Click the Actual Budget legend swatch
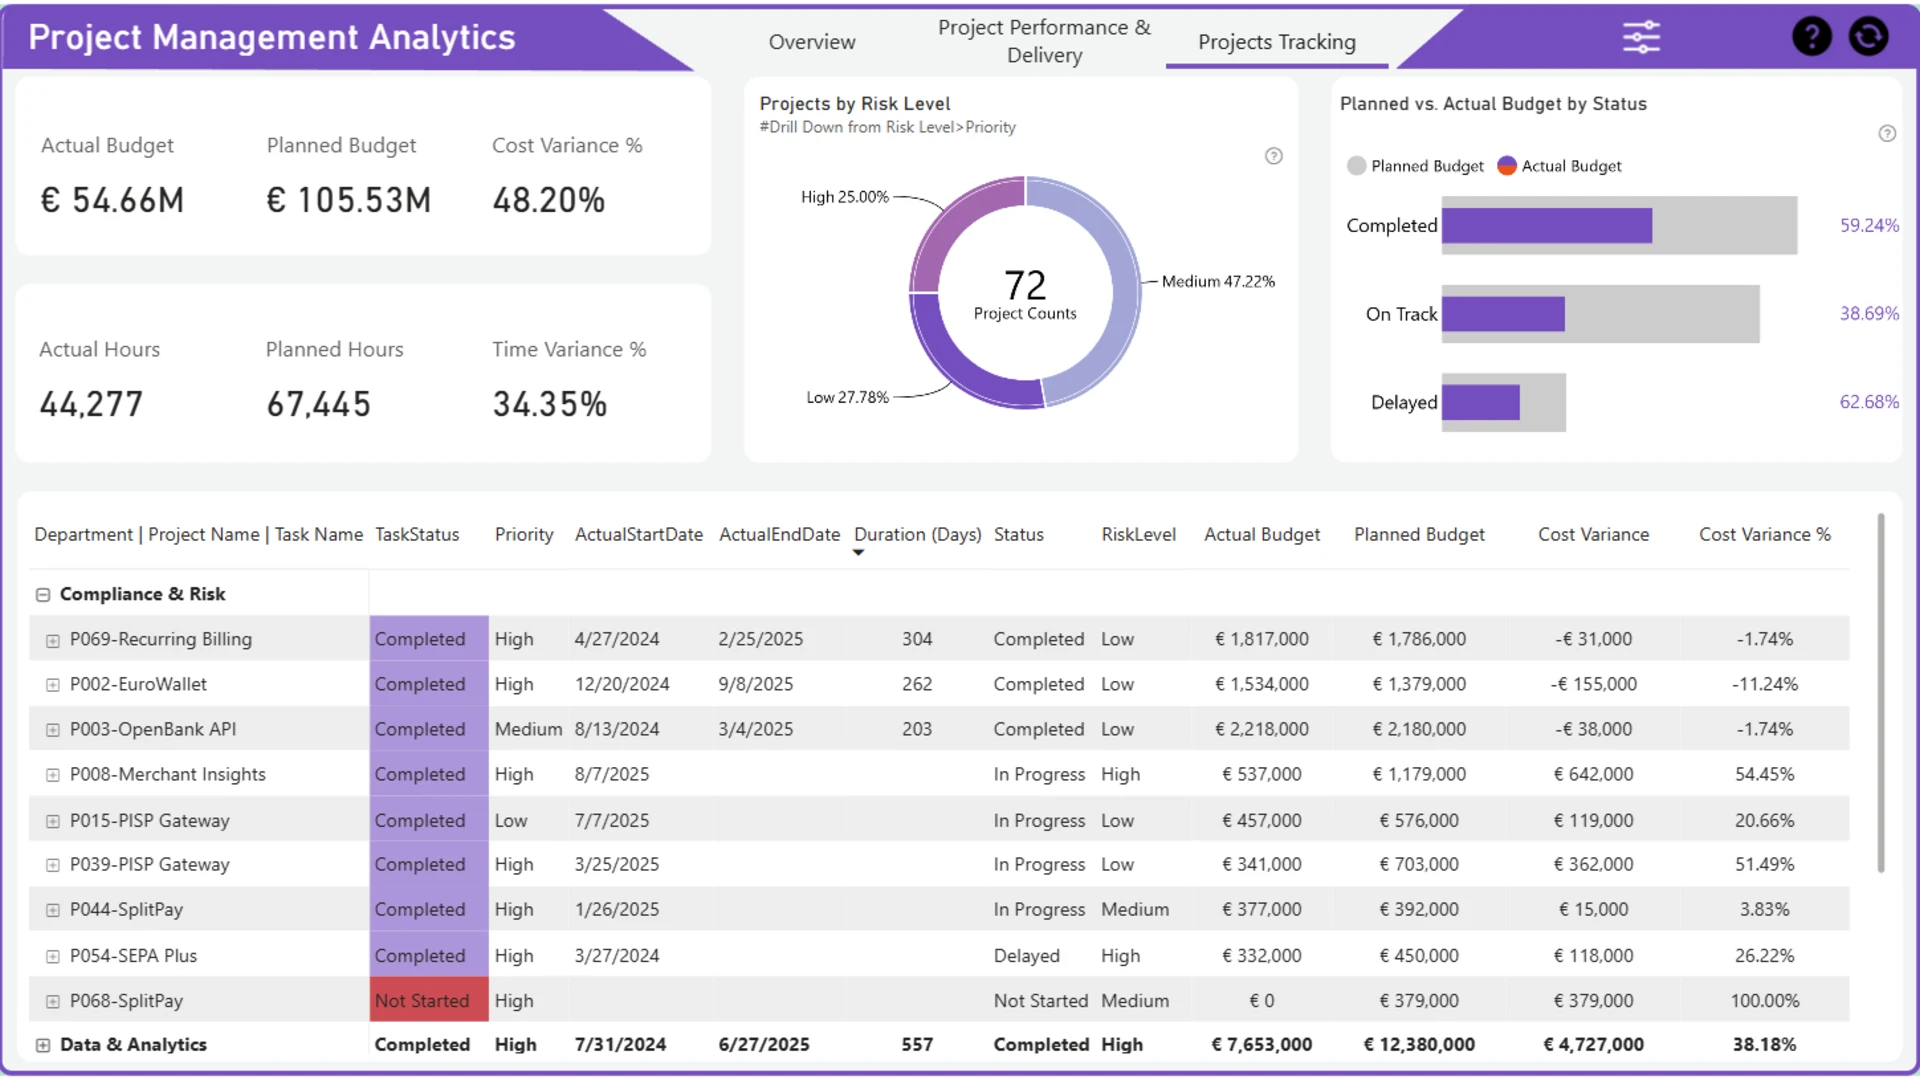Viewport: 1920px width, 1080px height. click(1506, 166)
